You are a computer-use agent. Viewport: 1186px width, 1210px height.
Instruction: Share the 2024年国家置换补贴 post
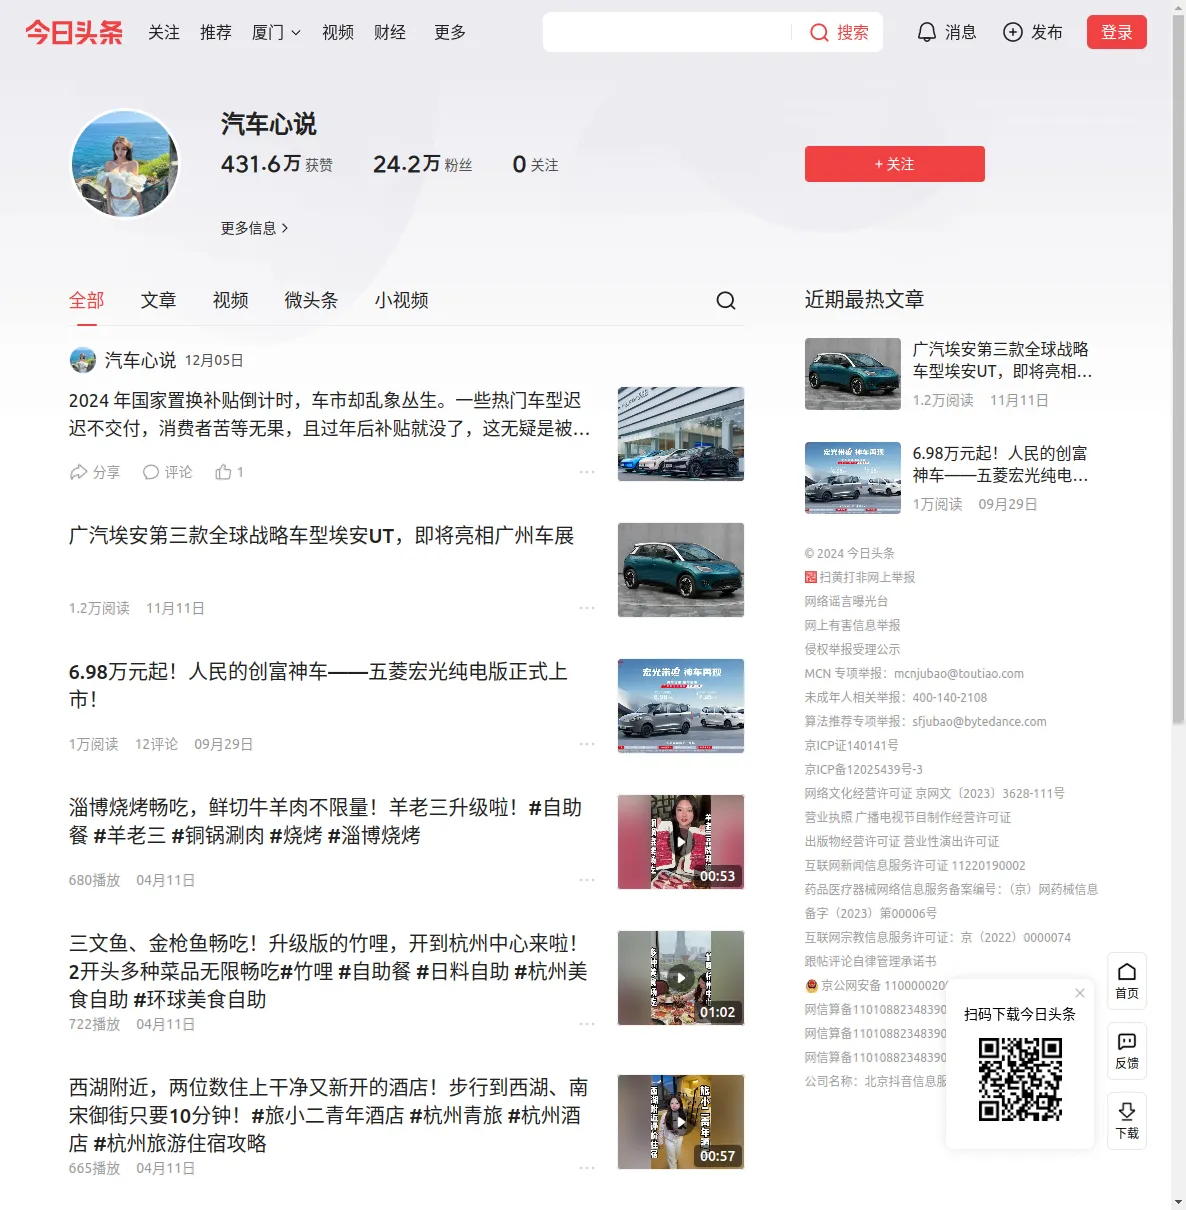click(x=94, y=472)
